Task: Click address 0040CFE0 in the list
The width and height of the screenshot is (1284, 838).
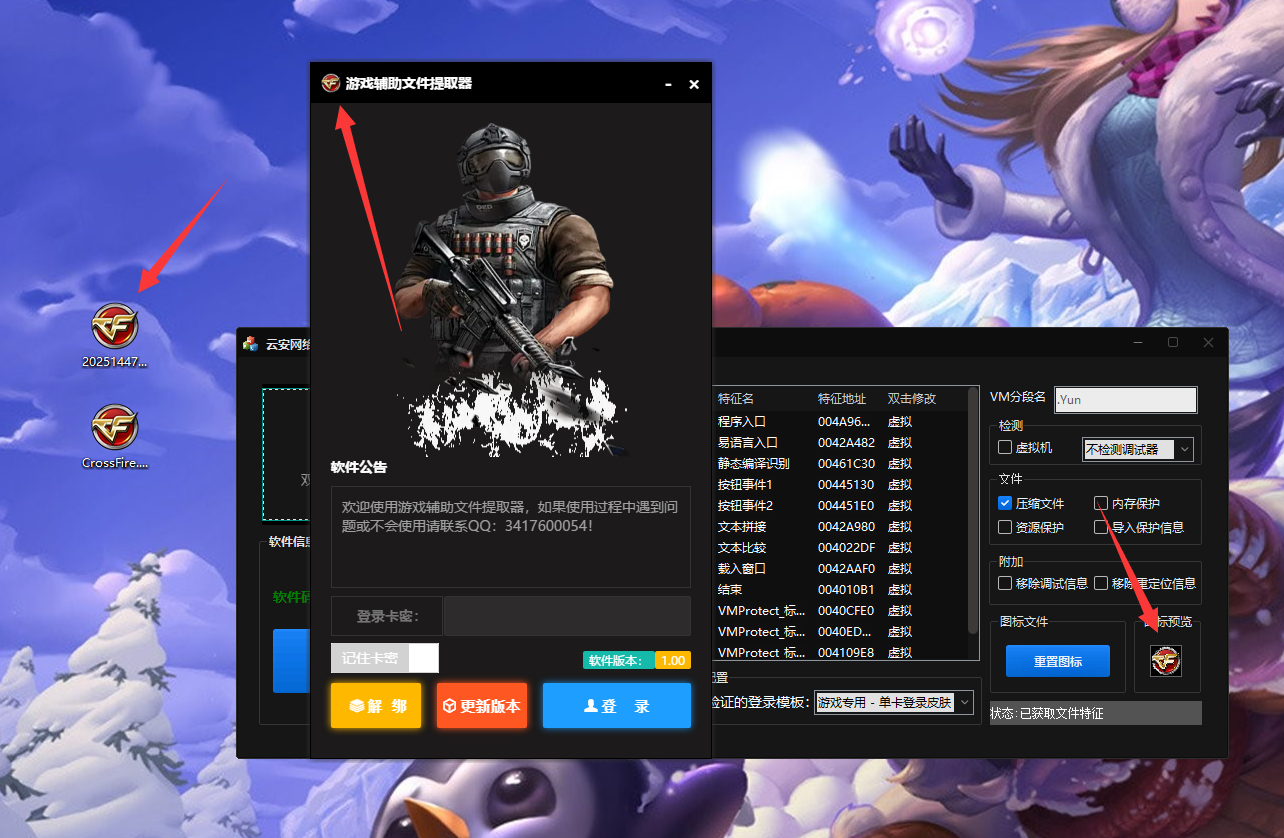Action: 846,611
